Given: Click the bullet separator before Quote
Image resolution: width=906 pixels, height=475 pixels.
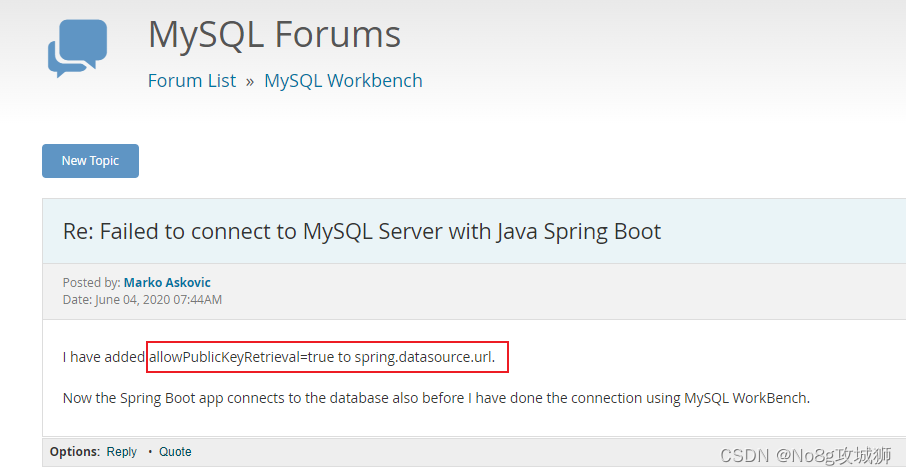Looking at the screenshot, I should point(150,452).
